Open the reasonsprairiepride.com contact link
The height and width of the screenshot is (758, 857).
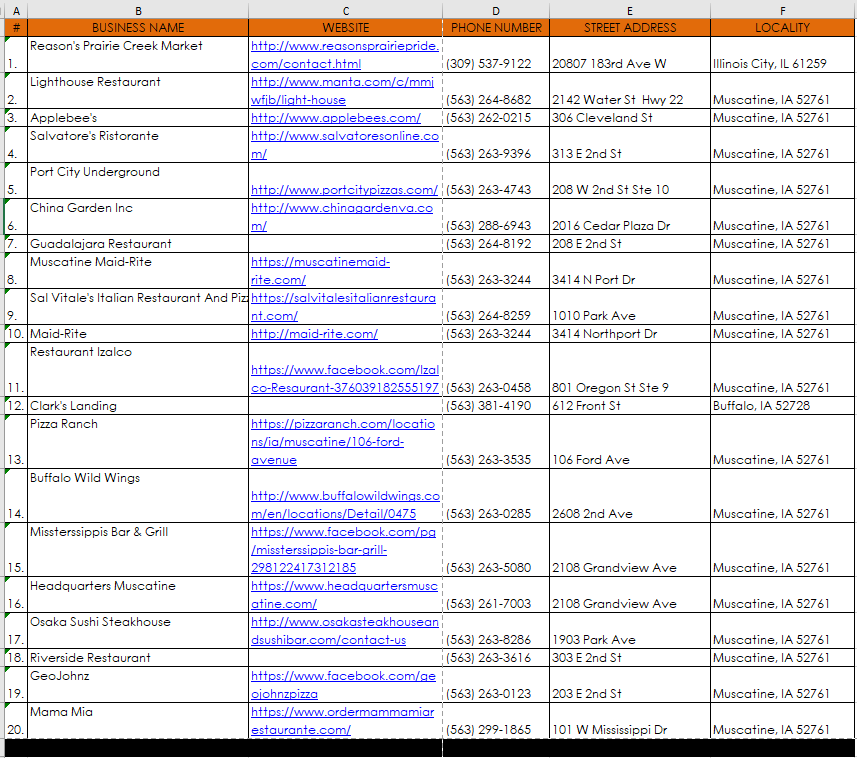click(344, 55)
